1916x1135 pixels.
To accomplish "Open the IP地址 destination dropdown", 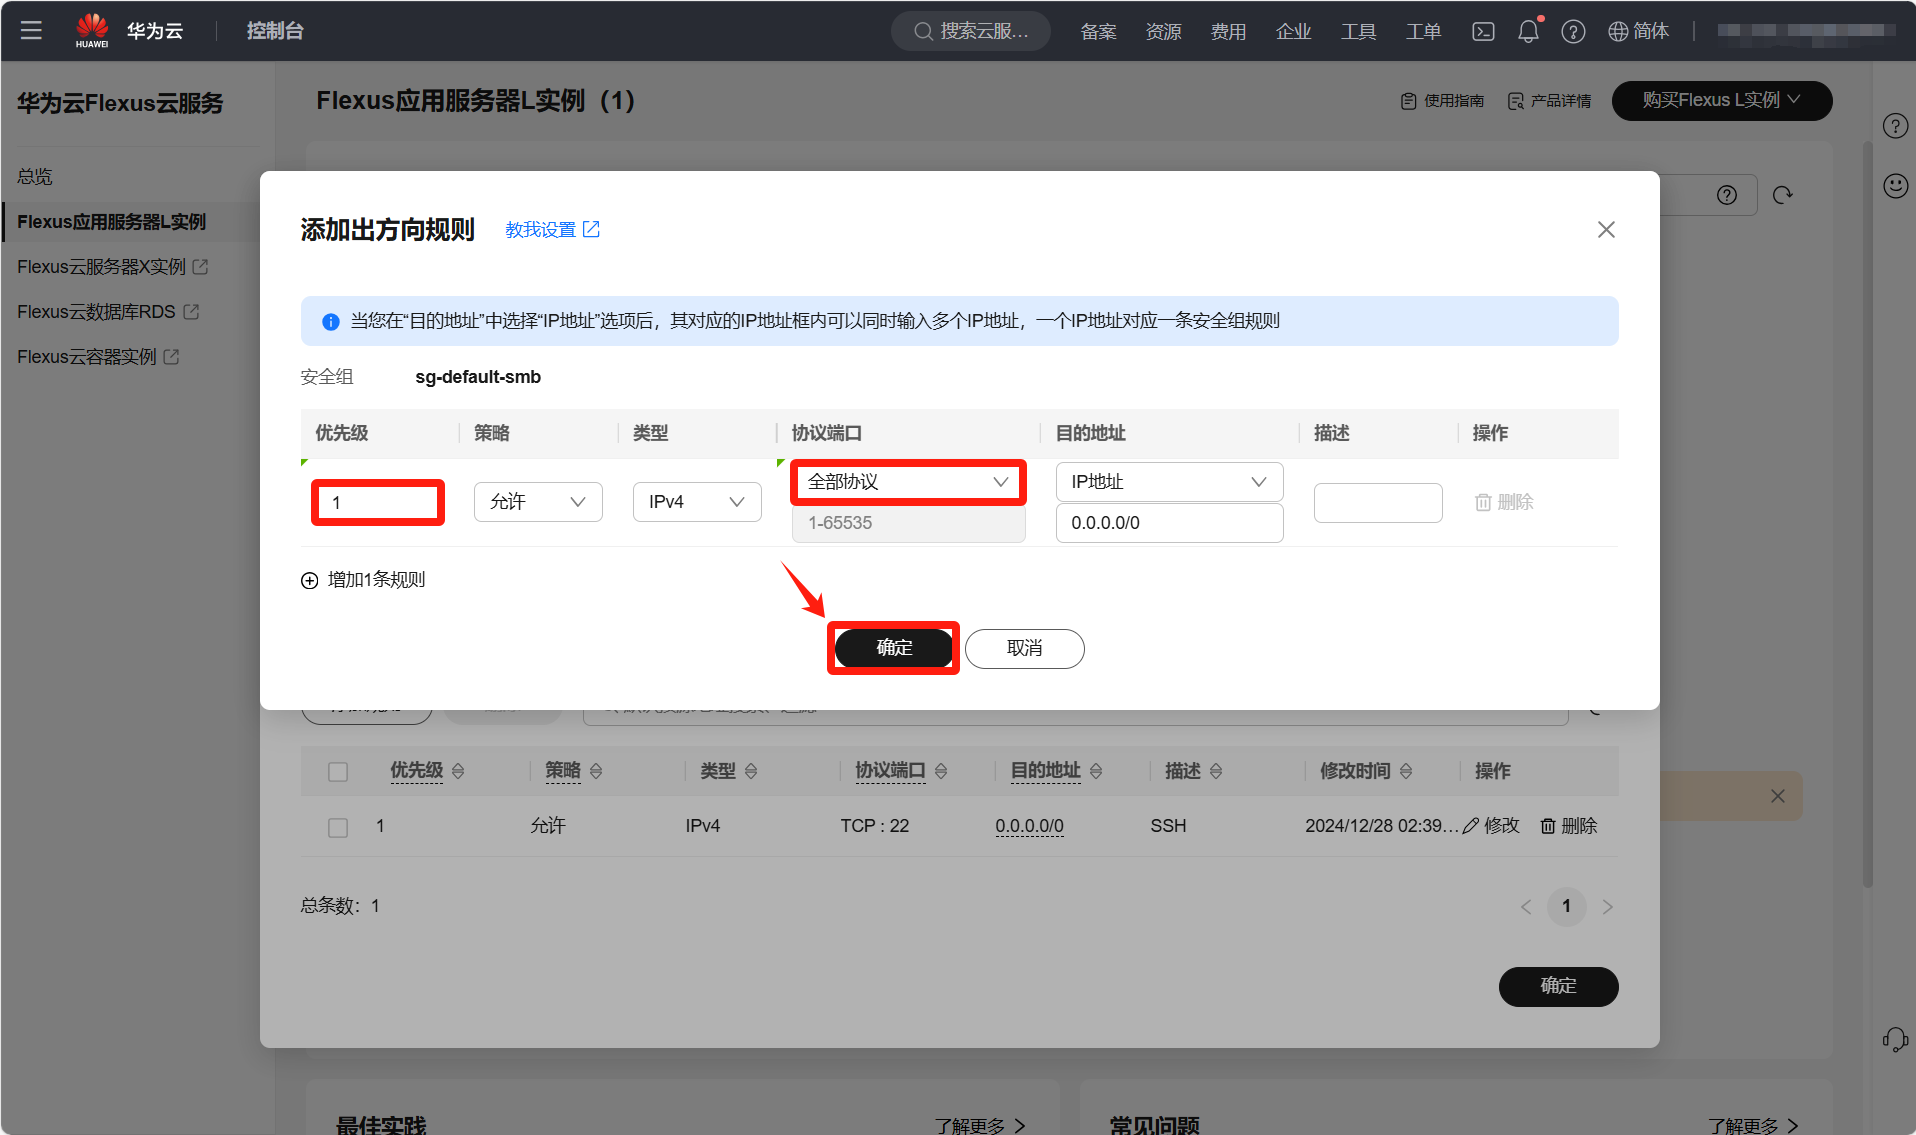I will 1168,482.
